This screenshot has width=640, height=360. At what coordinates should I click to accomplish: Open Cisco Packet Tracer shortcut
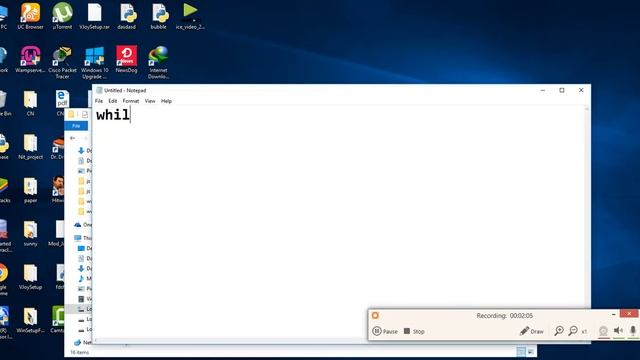click(x=62, y=62)
